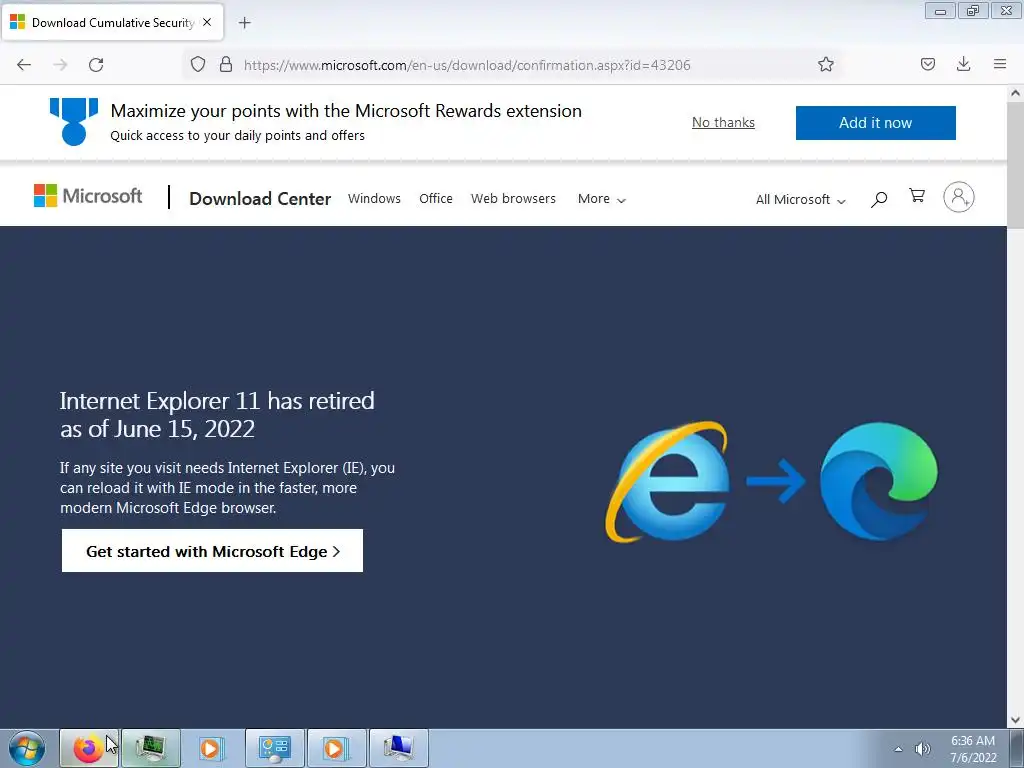The height and width of the screenshot is (768, 1024).
Task: Open the Firefox hamburger menu
Action: point(1000,64)
